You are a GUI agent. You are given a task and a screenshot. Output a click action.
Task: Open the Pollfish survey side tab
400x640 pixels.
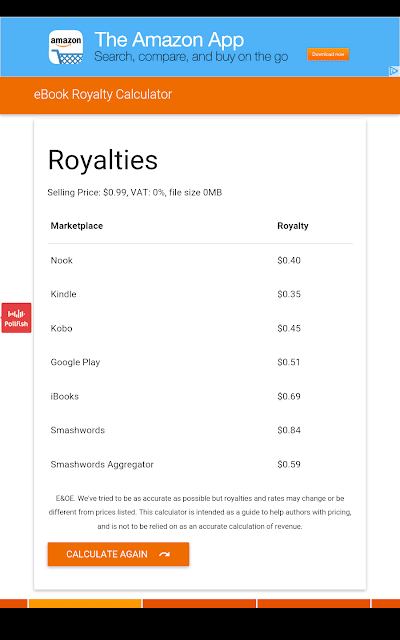tap(16, 318)
